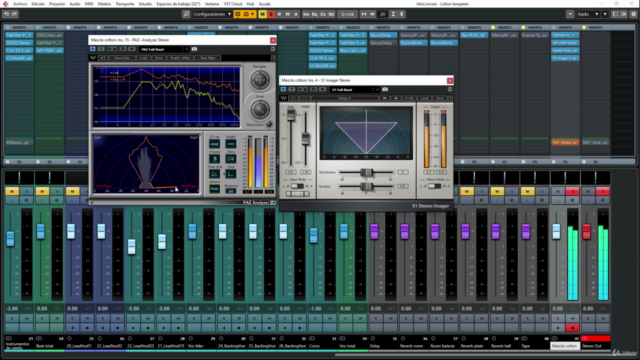This screenshot has width=640, height=360.
Task: Click PAZ Analyzer plugin activate power icon
Action: click(x=93, y=49)
